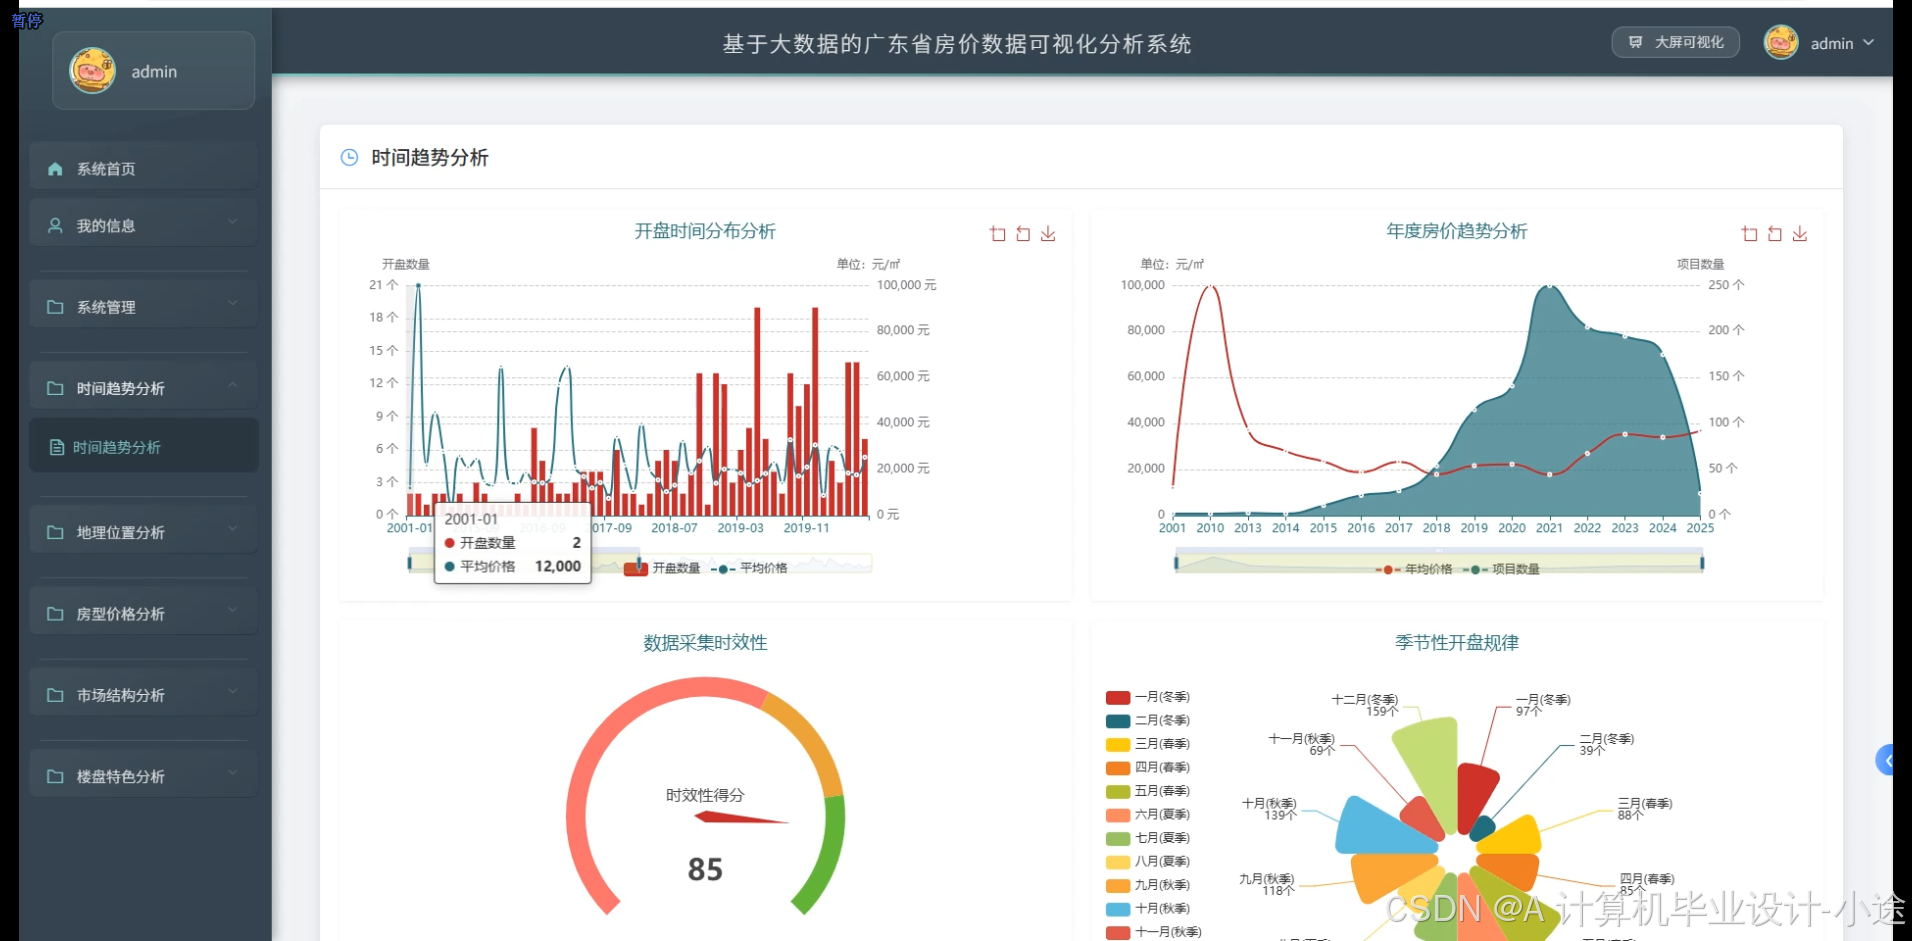Expand 地理位置分析 menu chevron

(x=232, y=528)
